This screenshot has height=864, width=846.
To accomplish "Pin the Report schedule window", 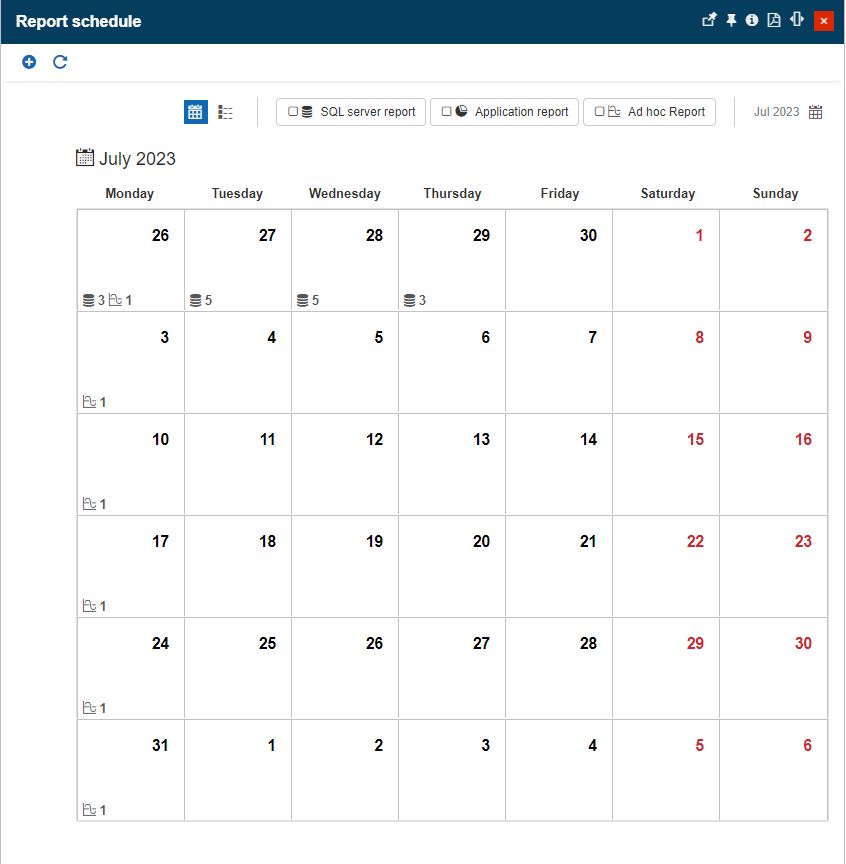I will pos(731,19).
